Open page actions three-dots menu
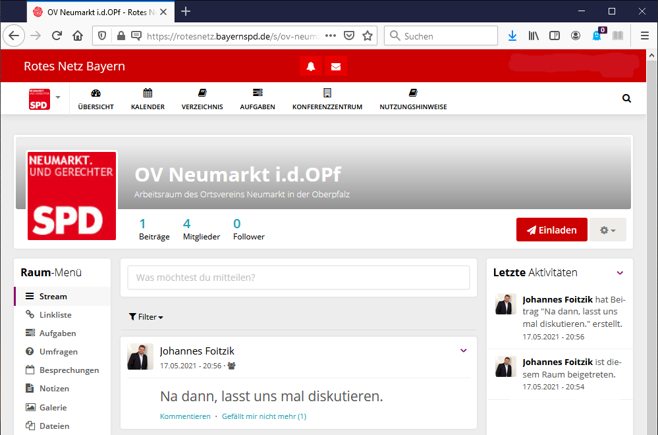 tap(331, 36)
